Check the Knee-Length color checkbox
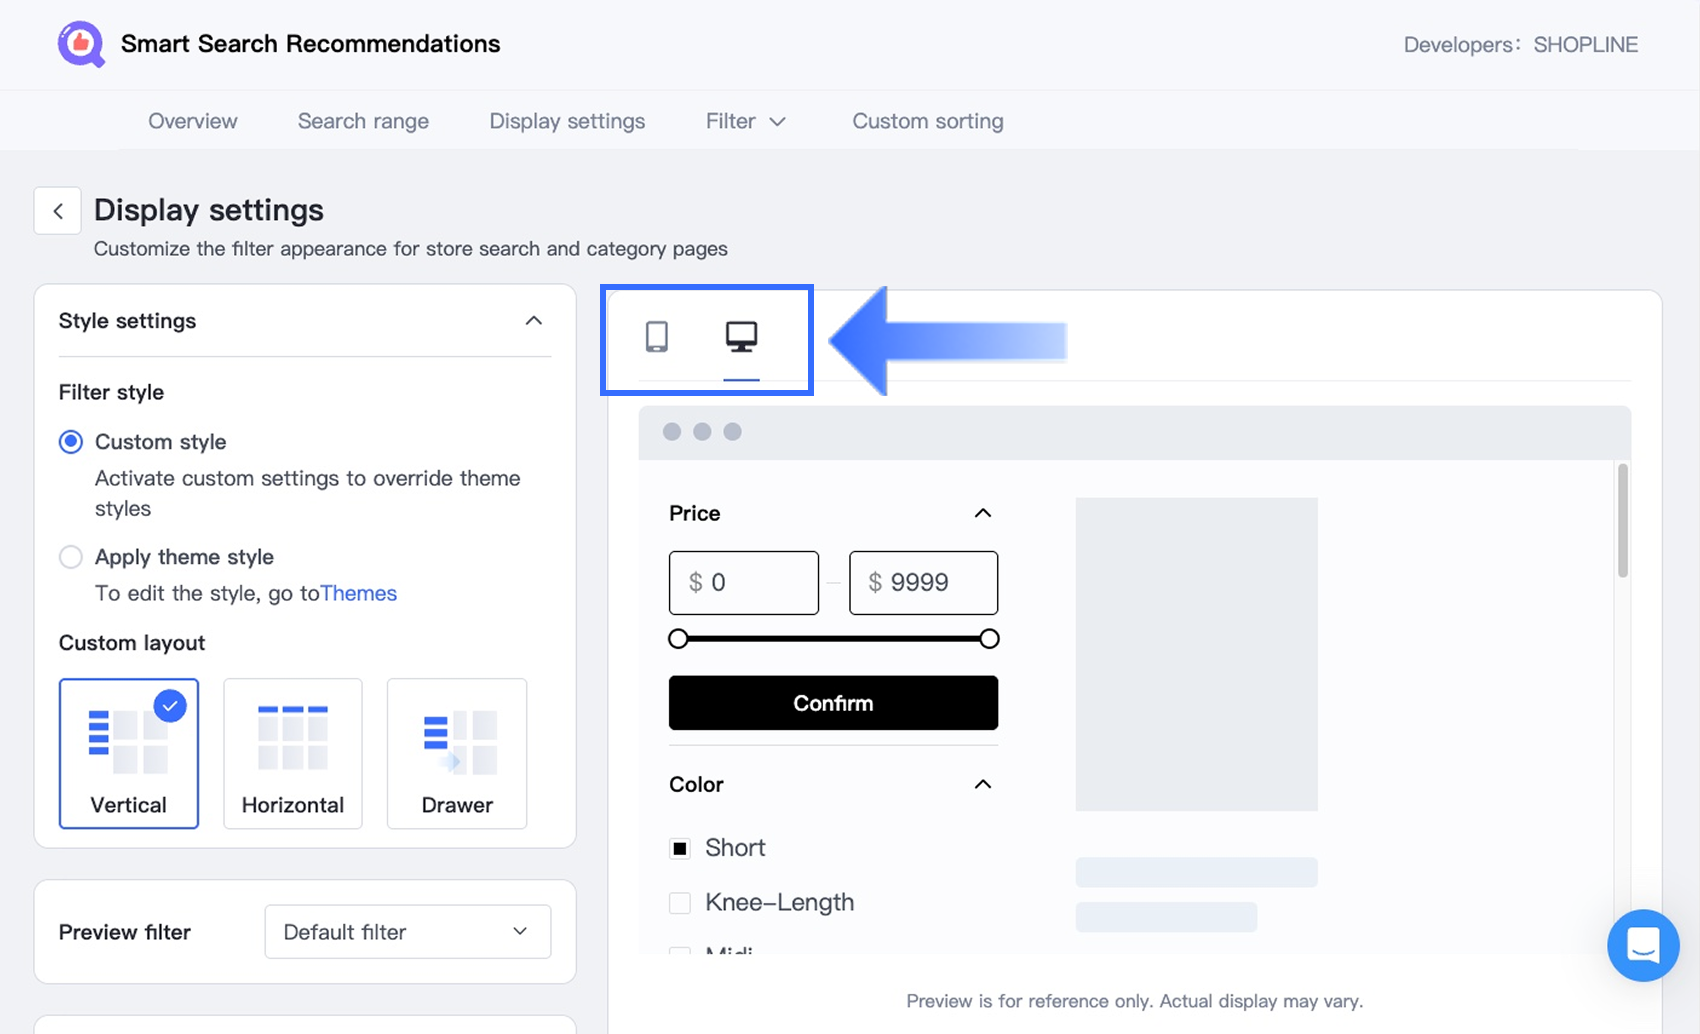The width and height of the screenshot is (1700, 1034). pos(680,903)
